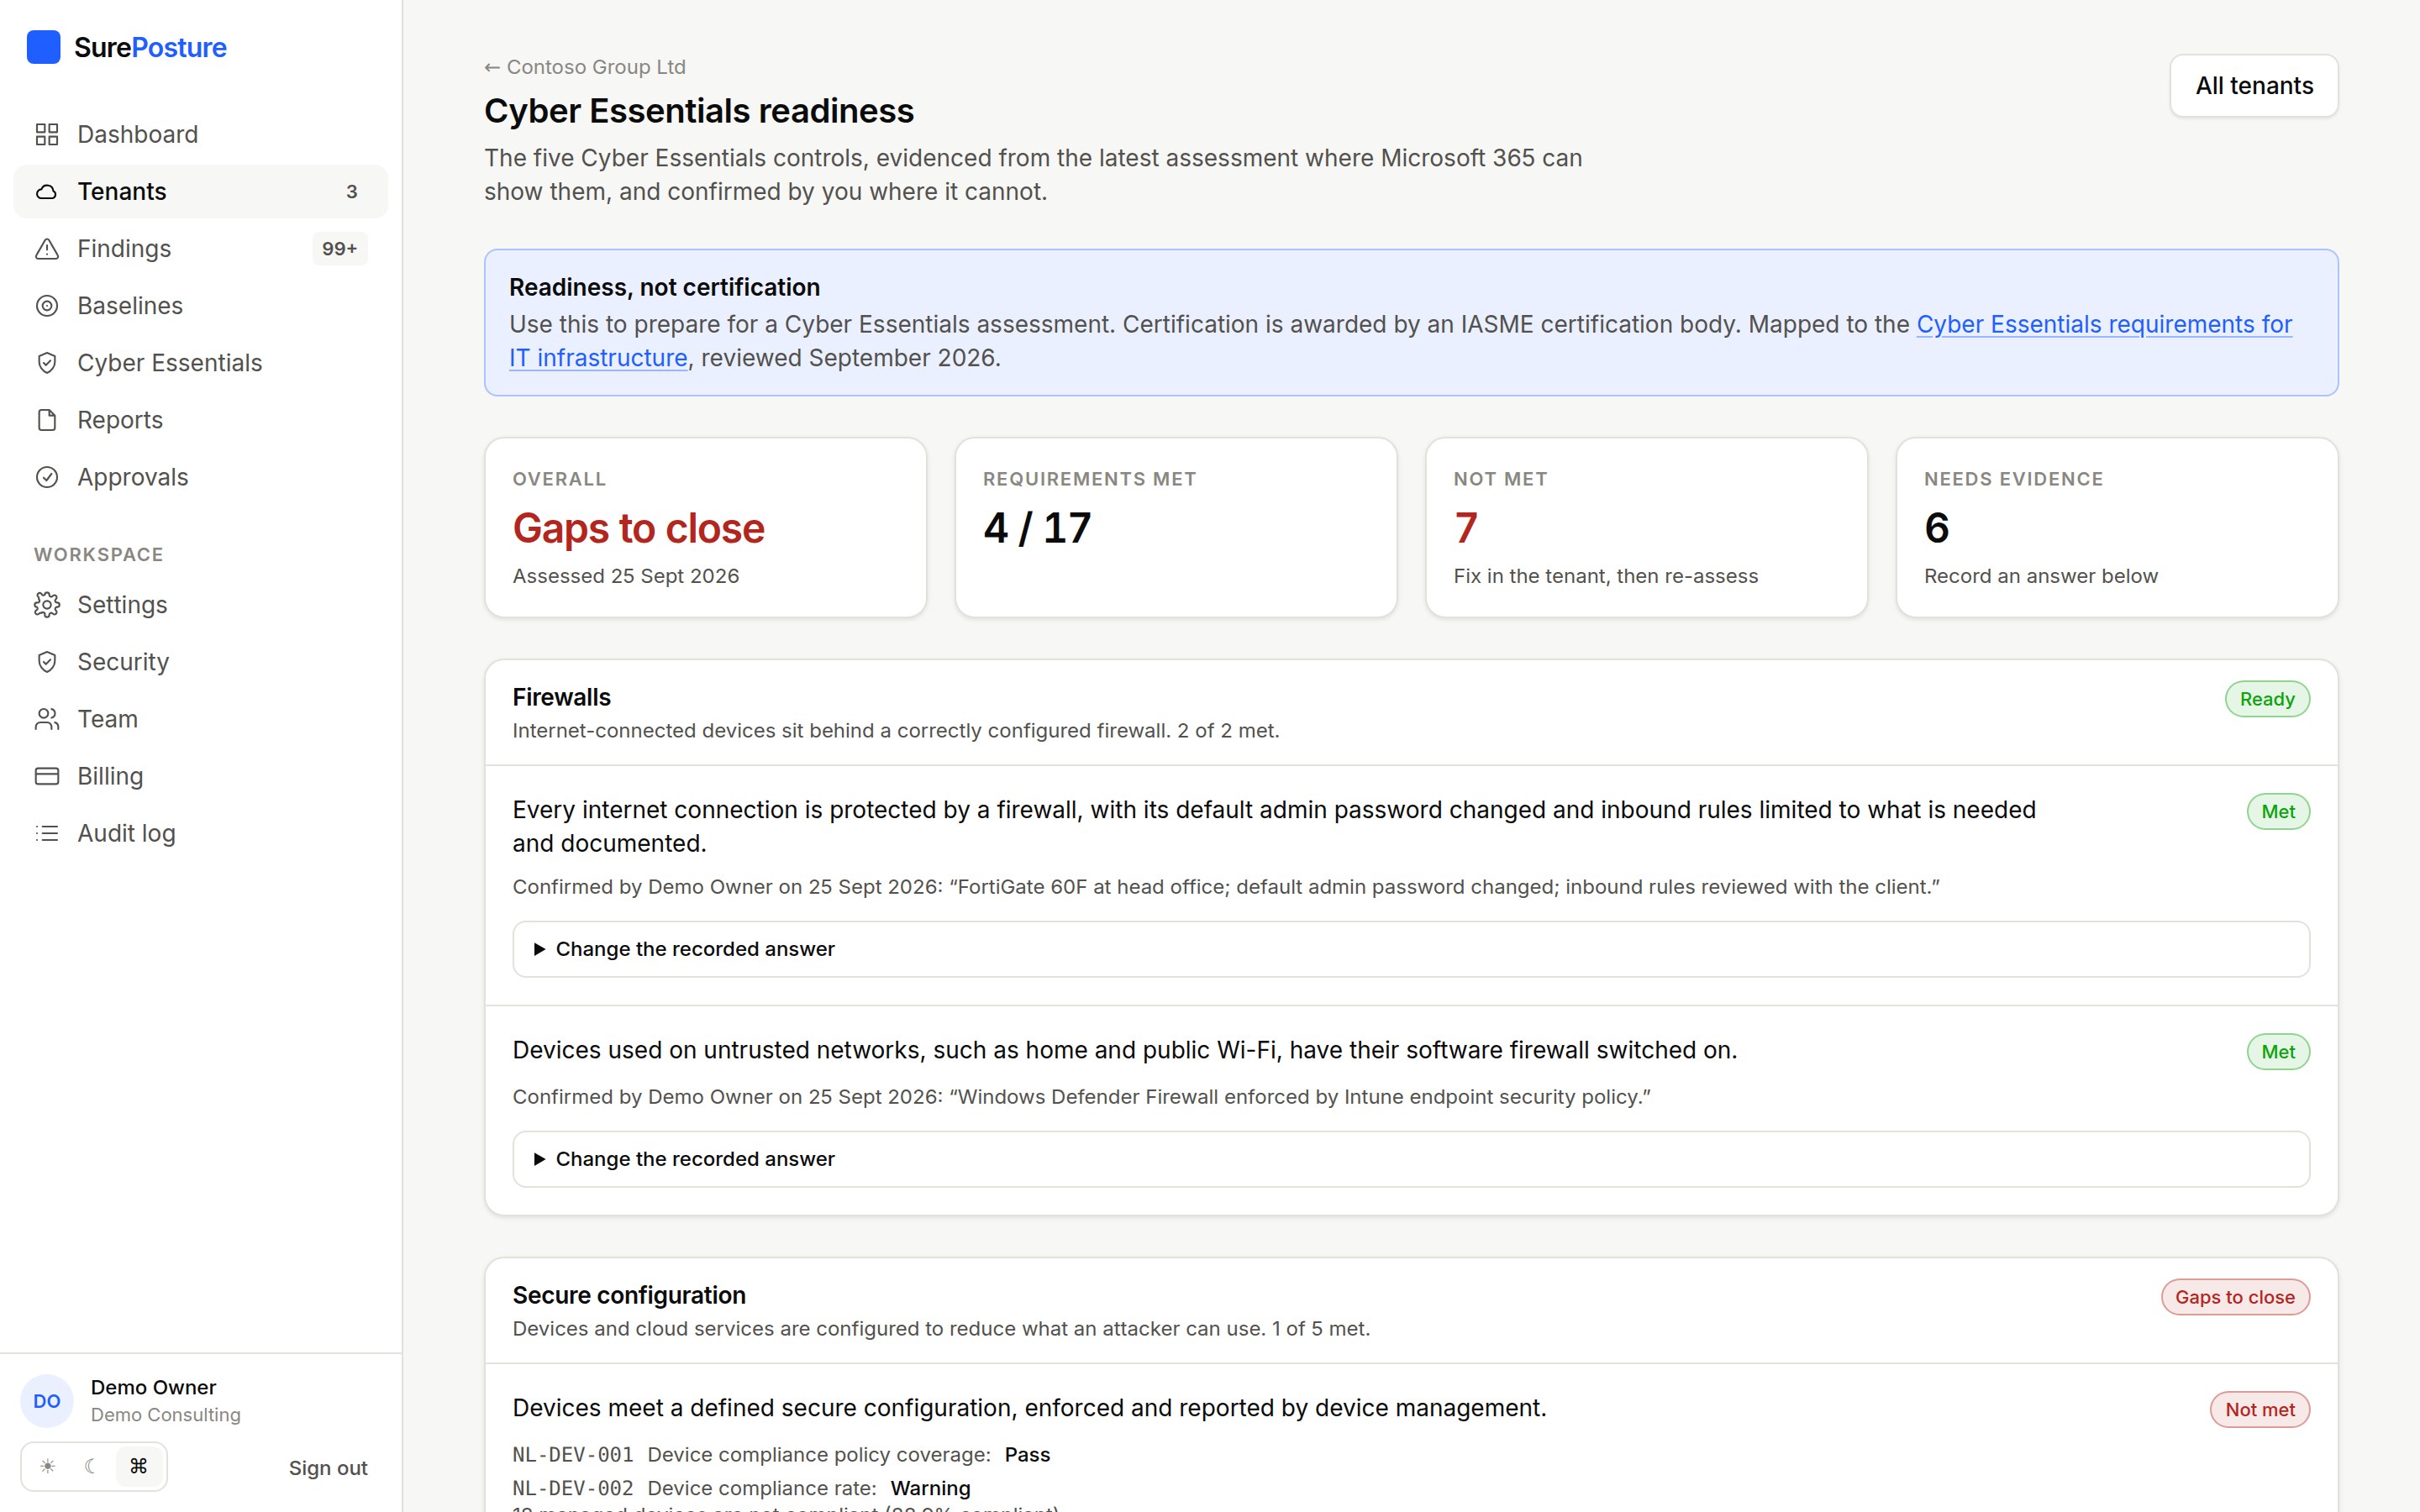Click the Secure configuration section heading
Screen dimensions: 2420x1512
(x=629, y=1295)
